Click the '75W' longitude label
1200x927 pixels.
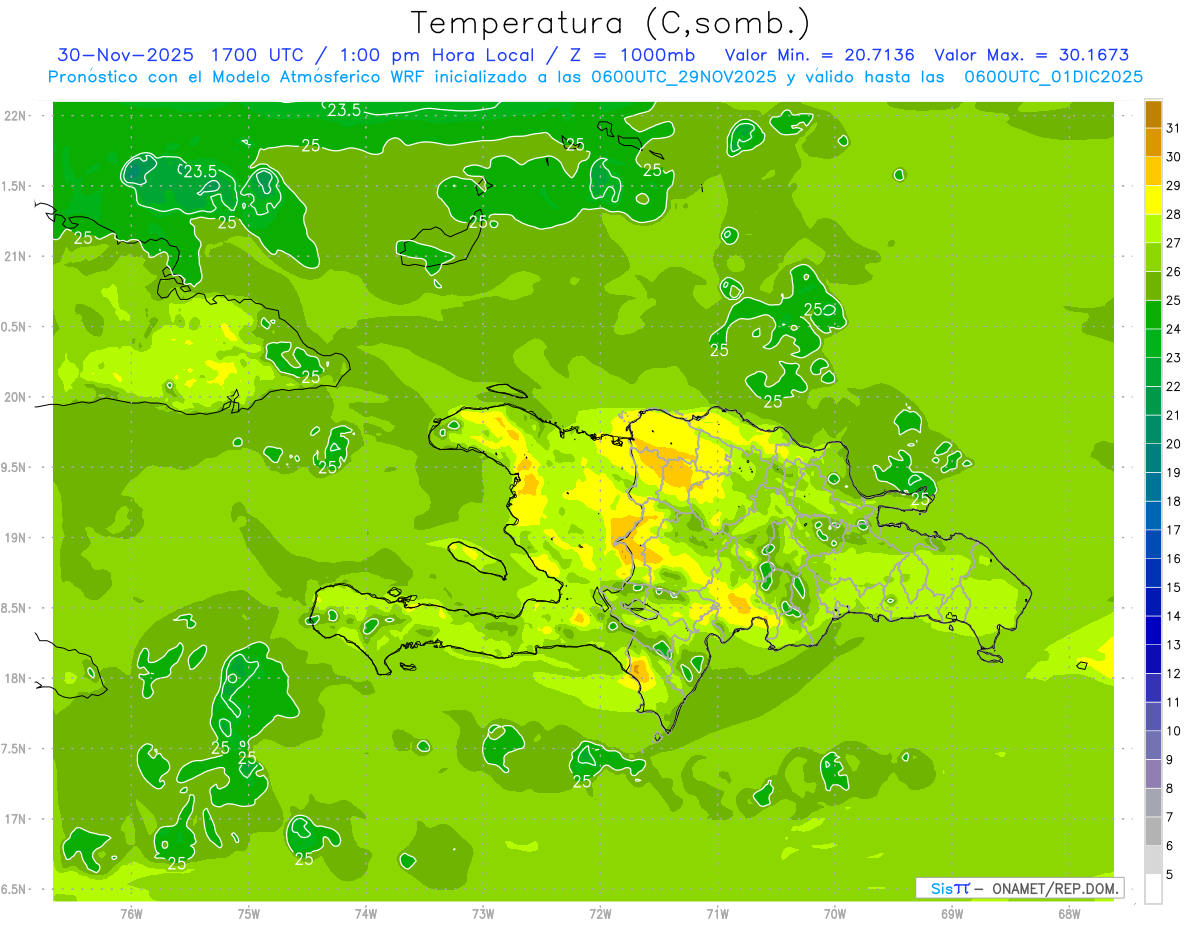[x=249, y=913]
